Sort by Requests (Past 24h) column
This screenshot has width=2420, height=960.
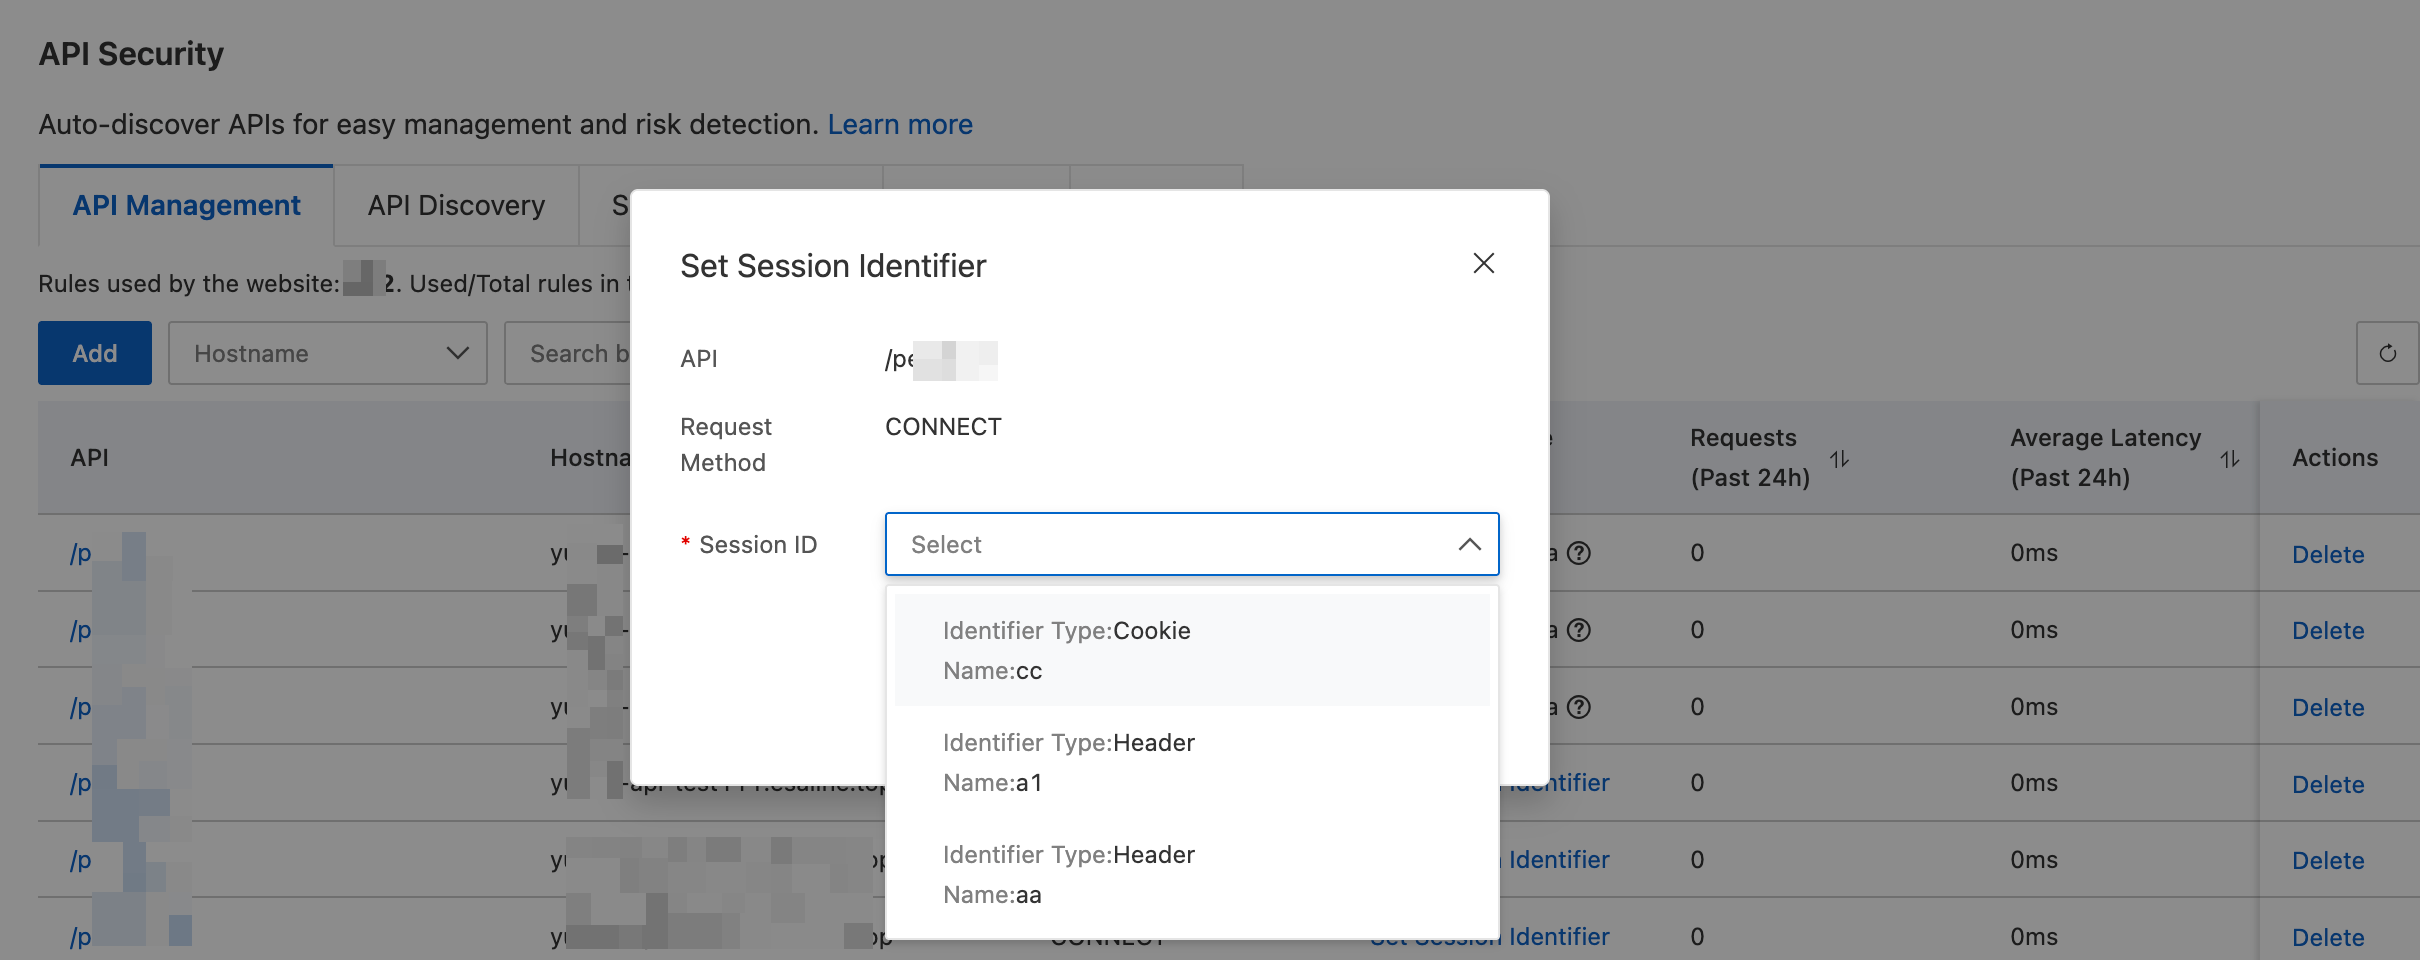coord(1839,459)
